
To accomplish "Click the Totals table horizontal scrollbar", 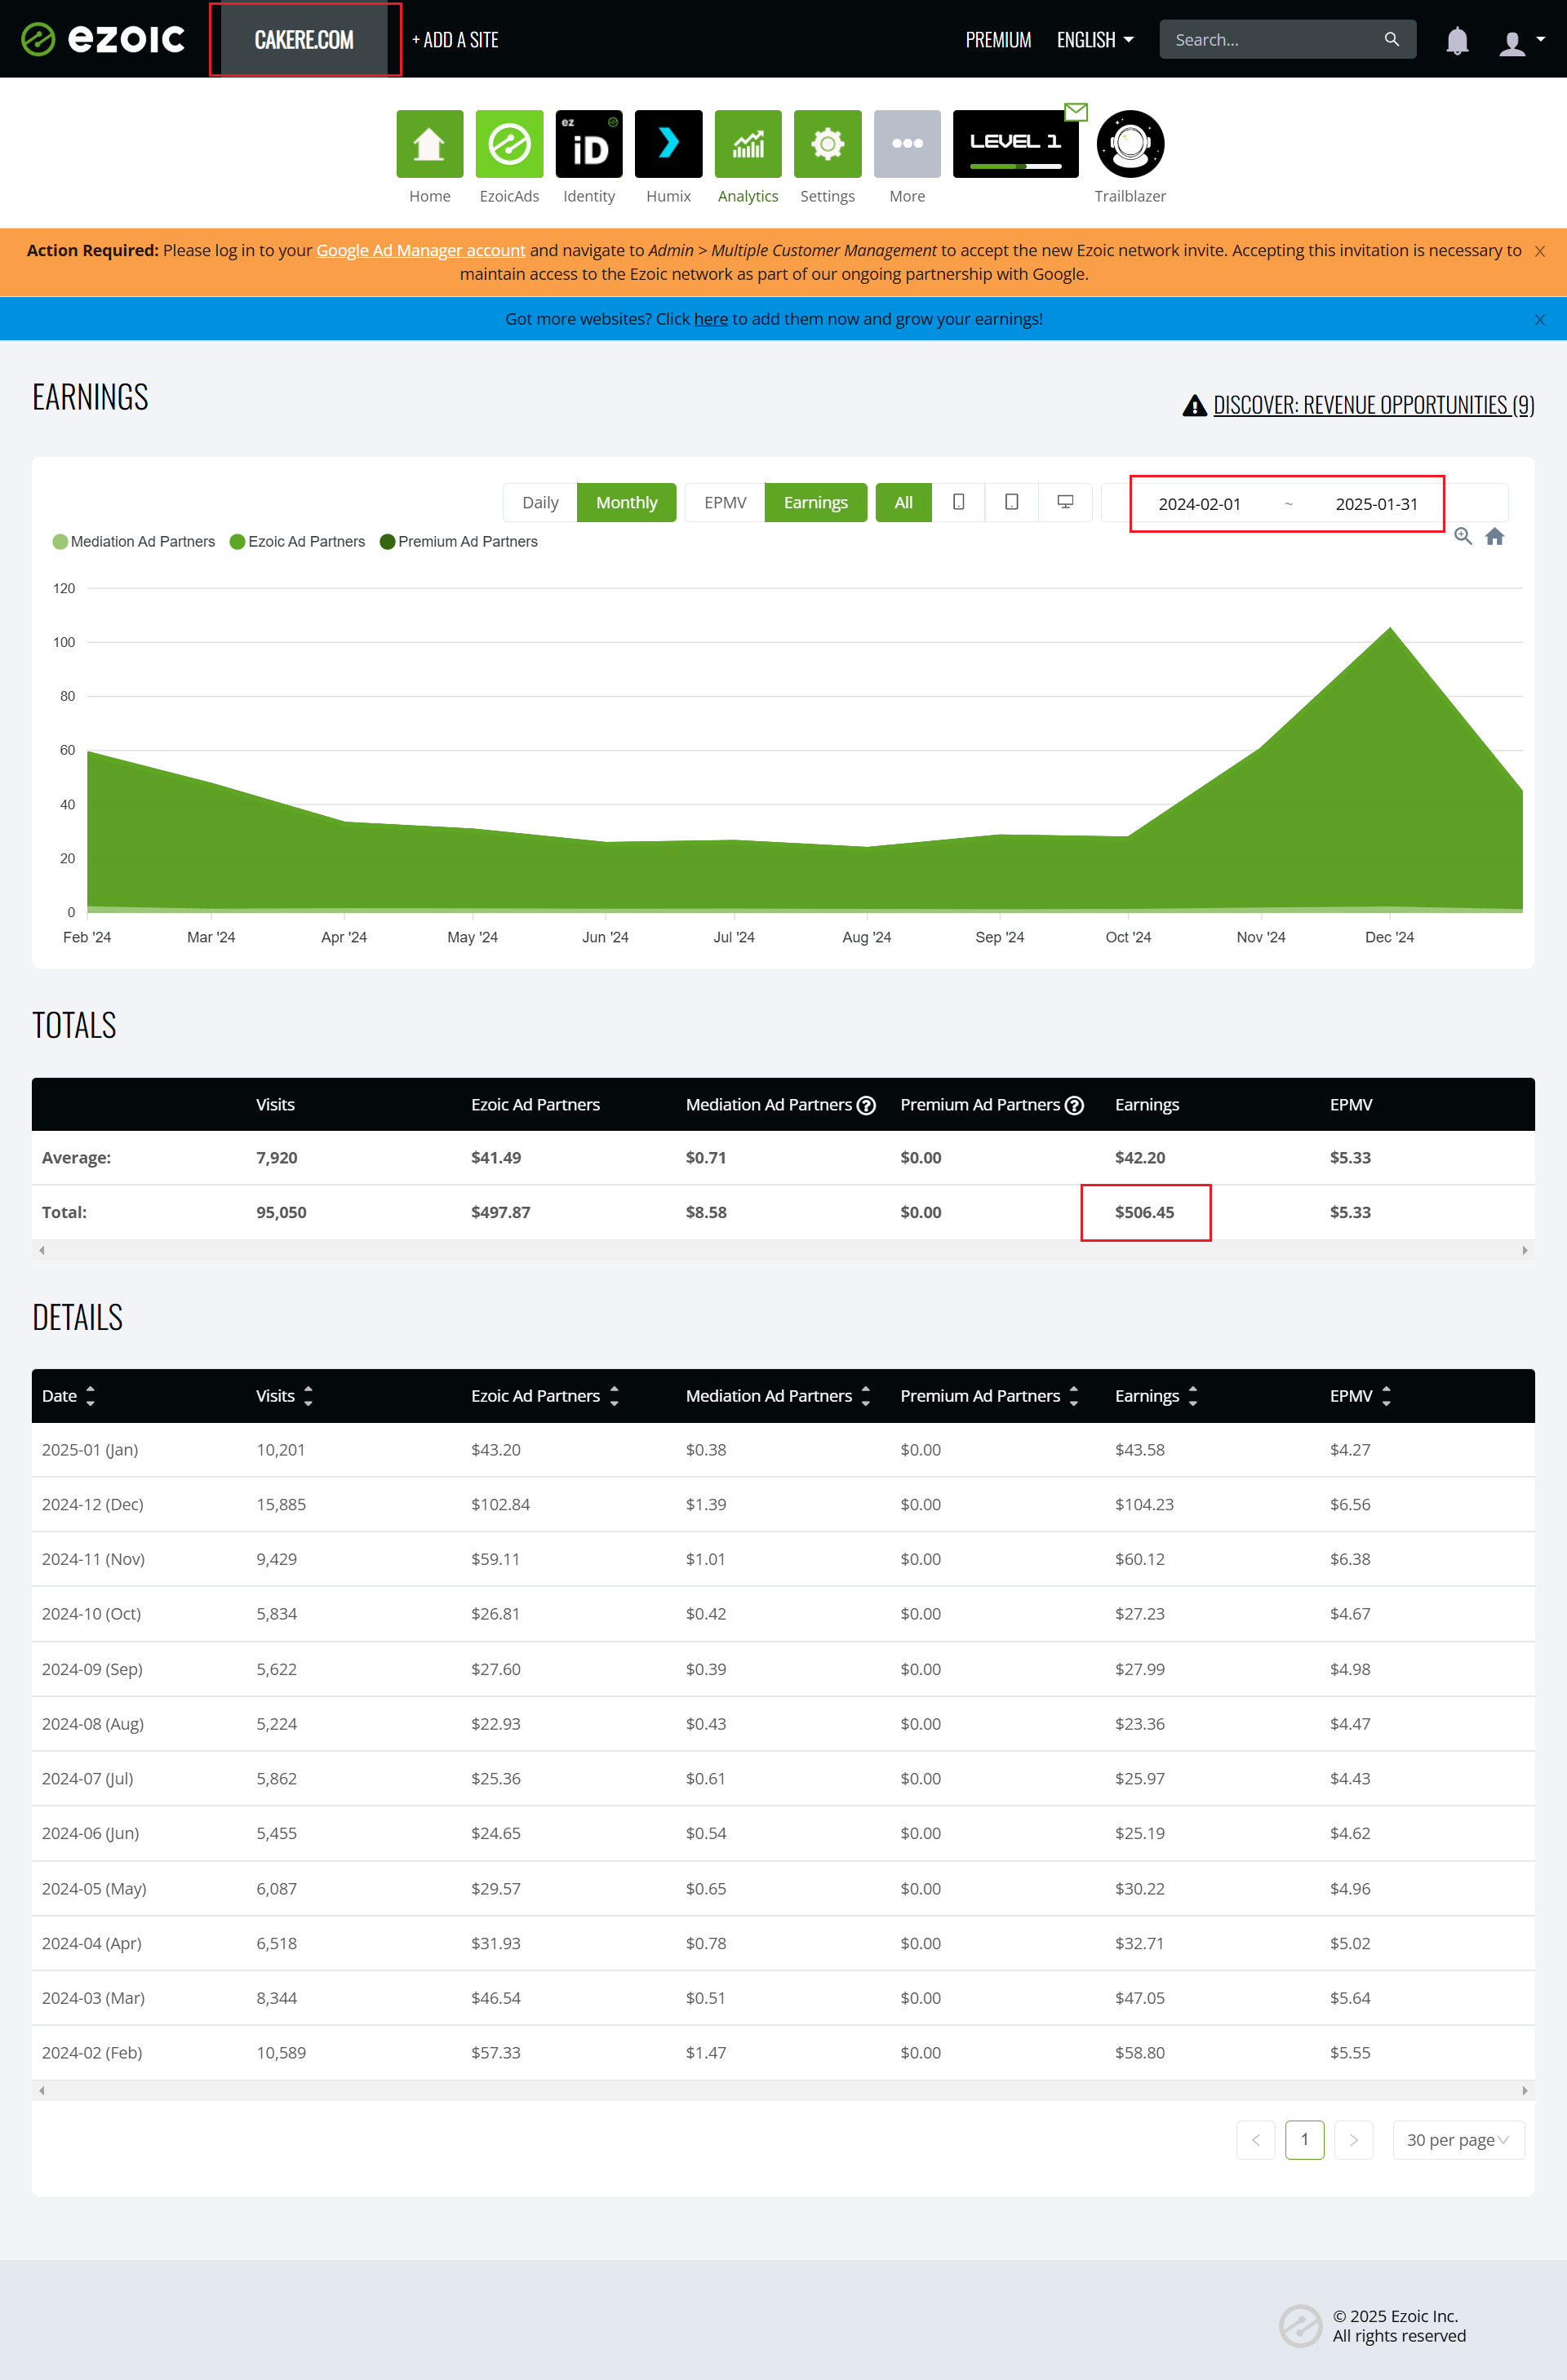I will point(783,1250).
